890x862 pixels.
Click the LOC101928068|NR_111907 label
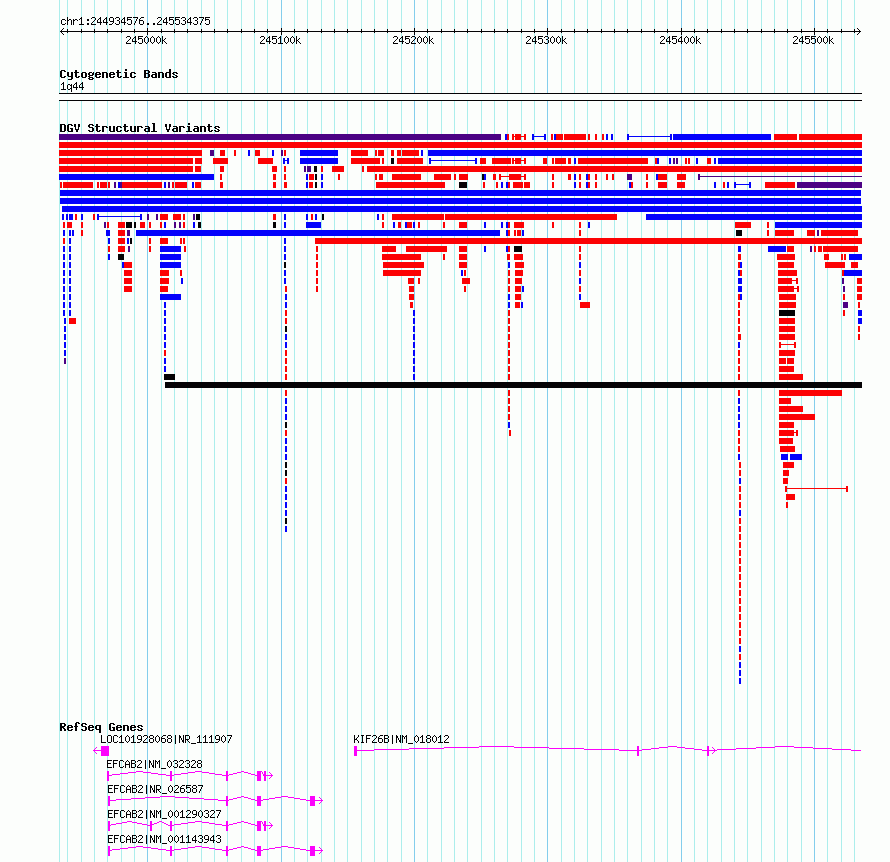click(x=166, y=739)
